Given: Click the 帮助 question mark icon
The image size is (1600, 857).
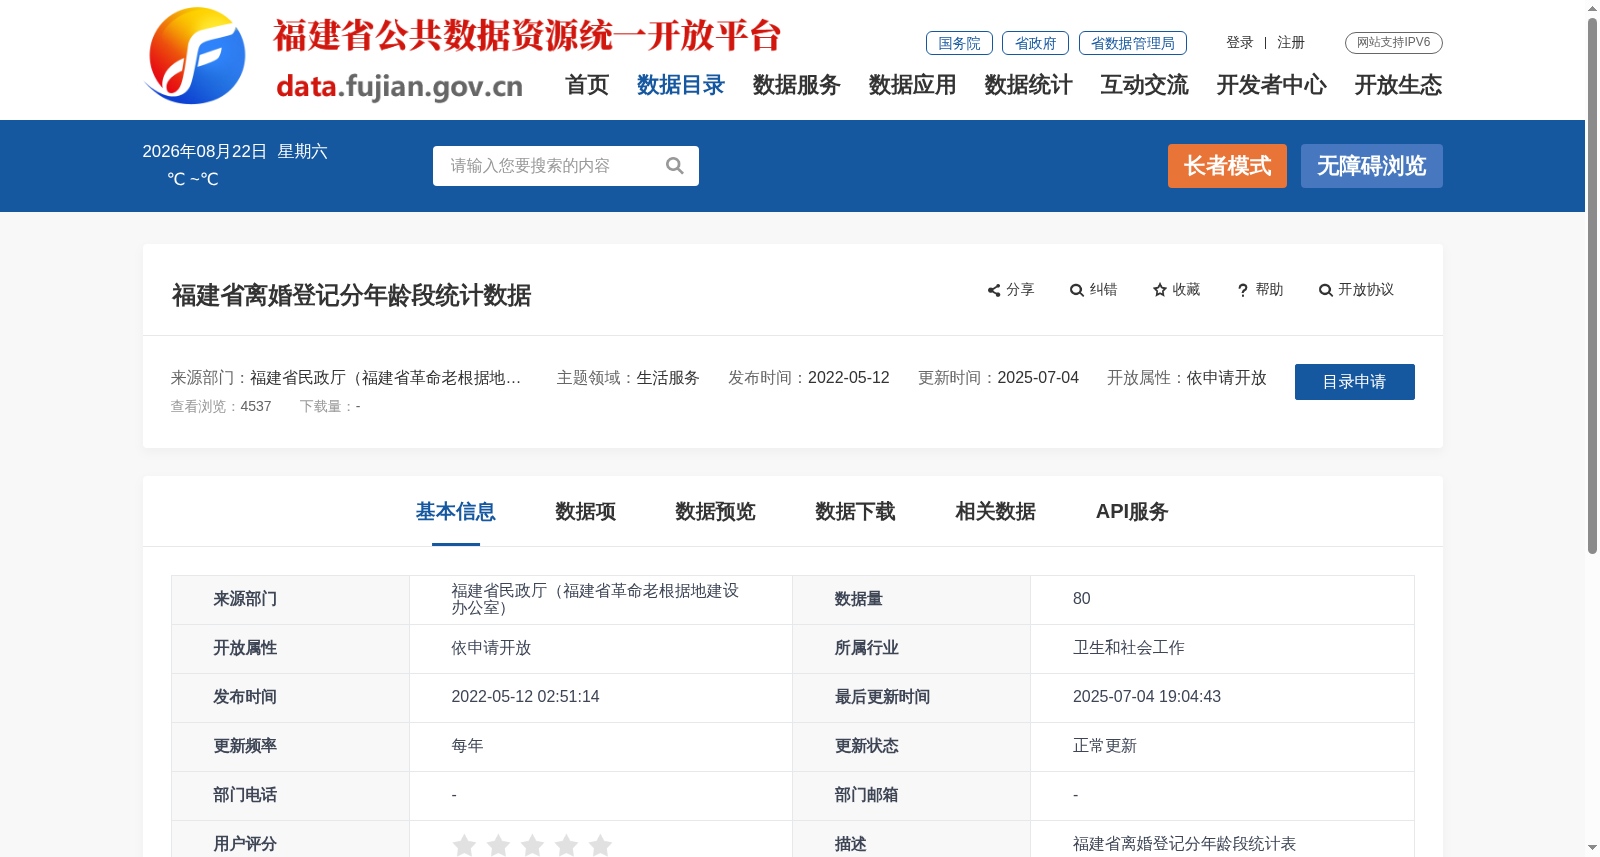Looking at the screenshot, I should coord(1243,290).
